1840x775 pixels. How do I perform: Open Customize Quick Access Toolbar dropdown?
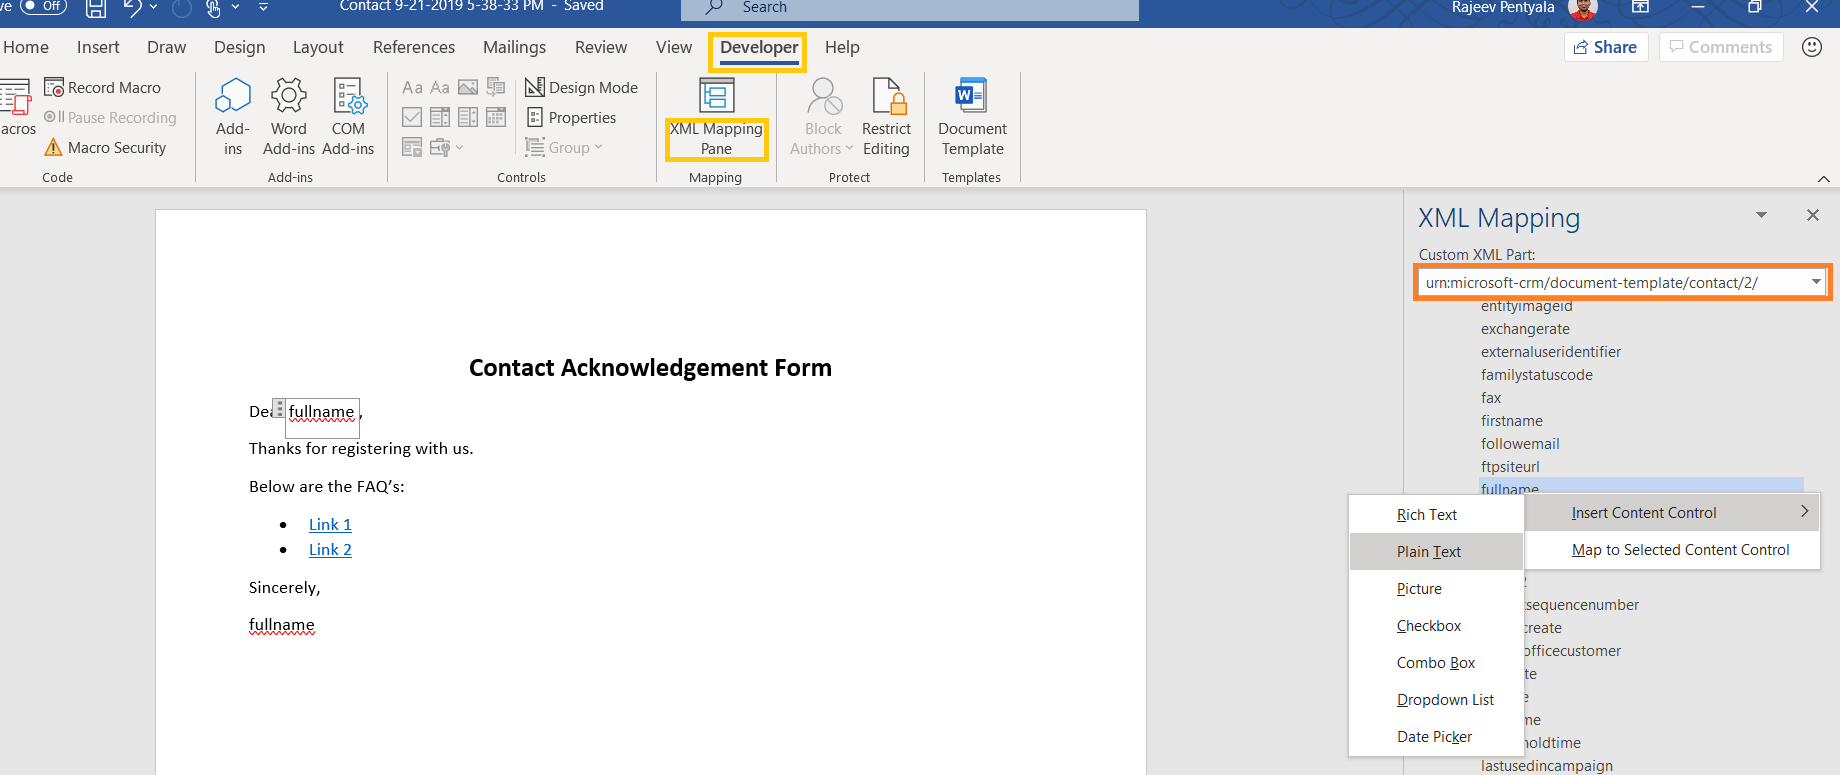tap(263, 7)
